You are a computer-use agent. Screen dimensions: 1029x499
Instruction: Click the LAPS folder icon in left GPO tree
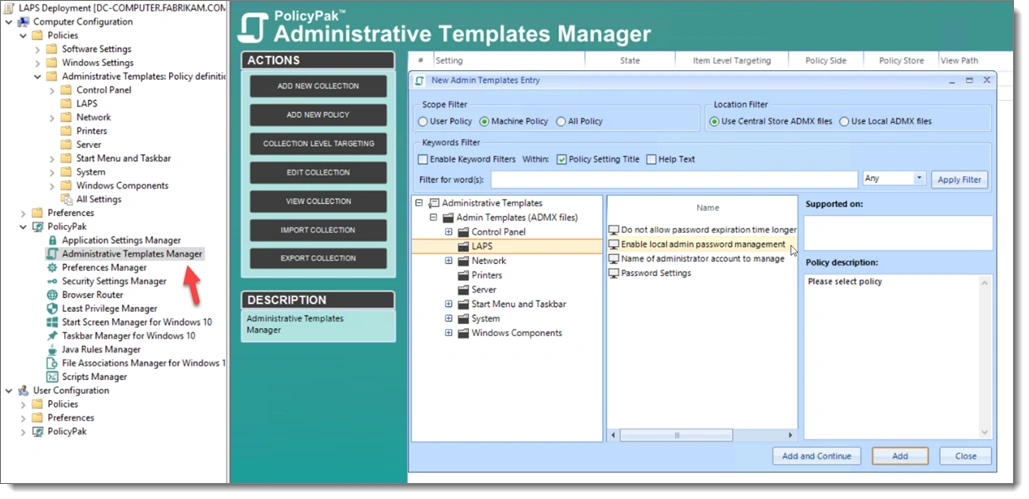pyautogui.click(x=66, y=104)
